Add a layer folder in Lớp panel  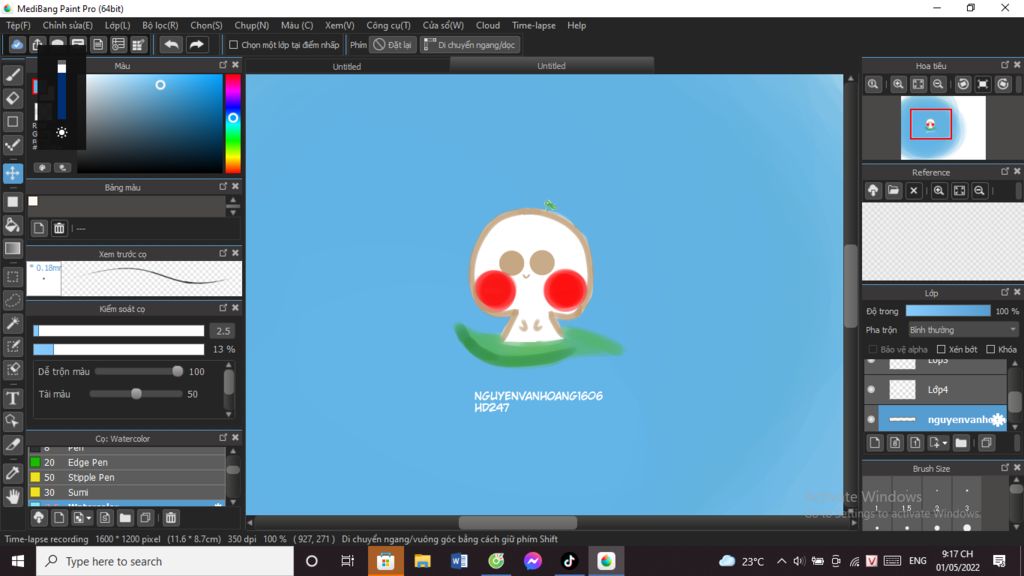(961, 443)
